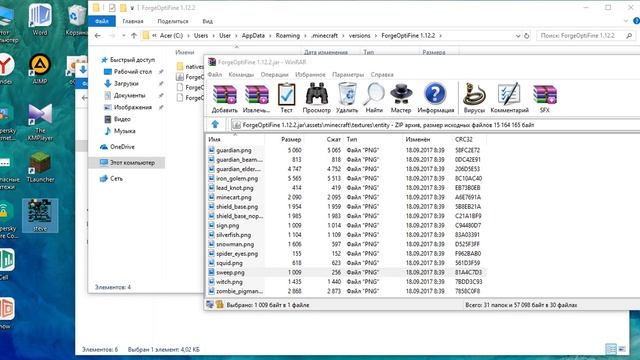Open WinRAR menu Операции
Viewport: 640px width, 360px height.
tap(274, 75)
